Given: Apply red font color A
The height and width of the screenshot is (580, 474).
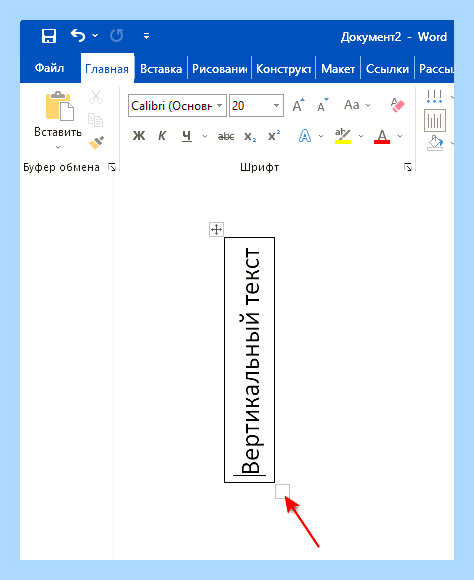Looking at the screenshot, I should coord(382,136).
